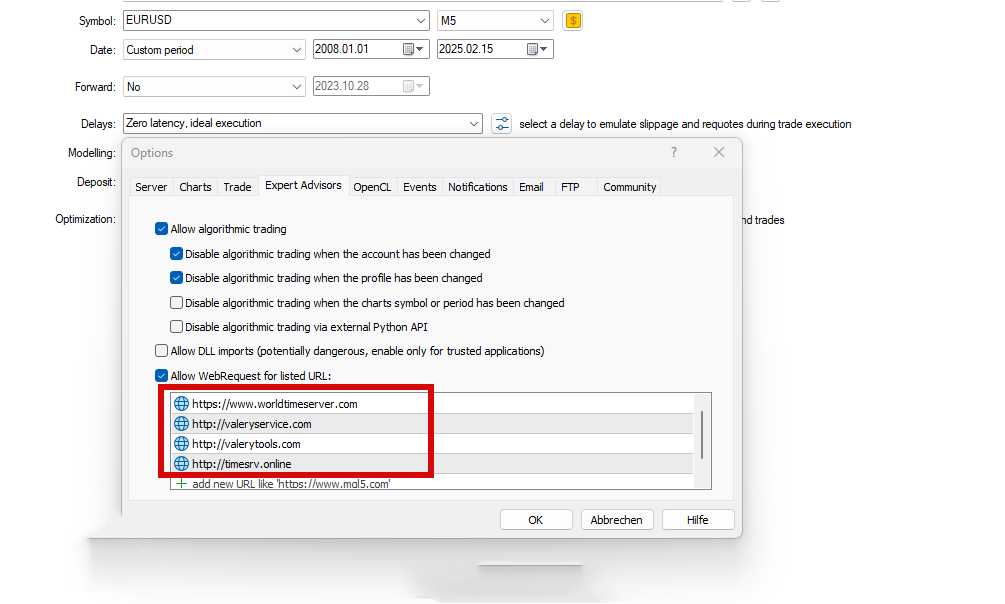
Task: Uncheck Allow WebRequest for listed URL
Action: 162,376
